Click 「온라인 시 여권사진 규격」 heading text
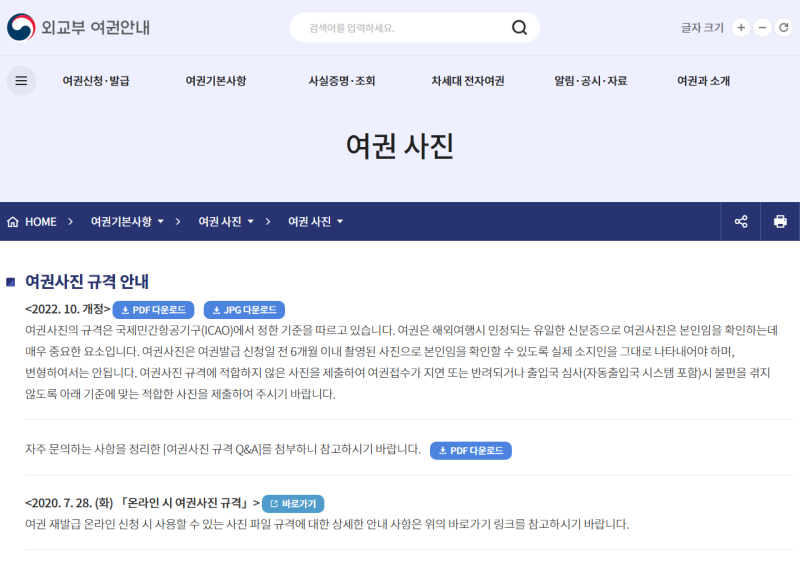 [x=185, y=503]
